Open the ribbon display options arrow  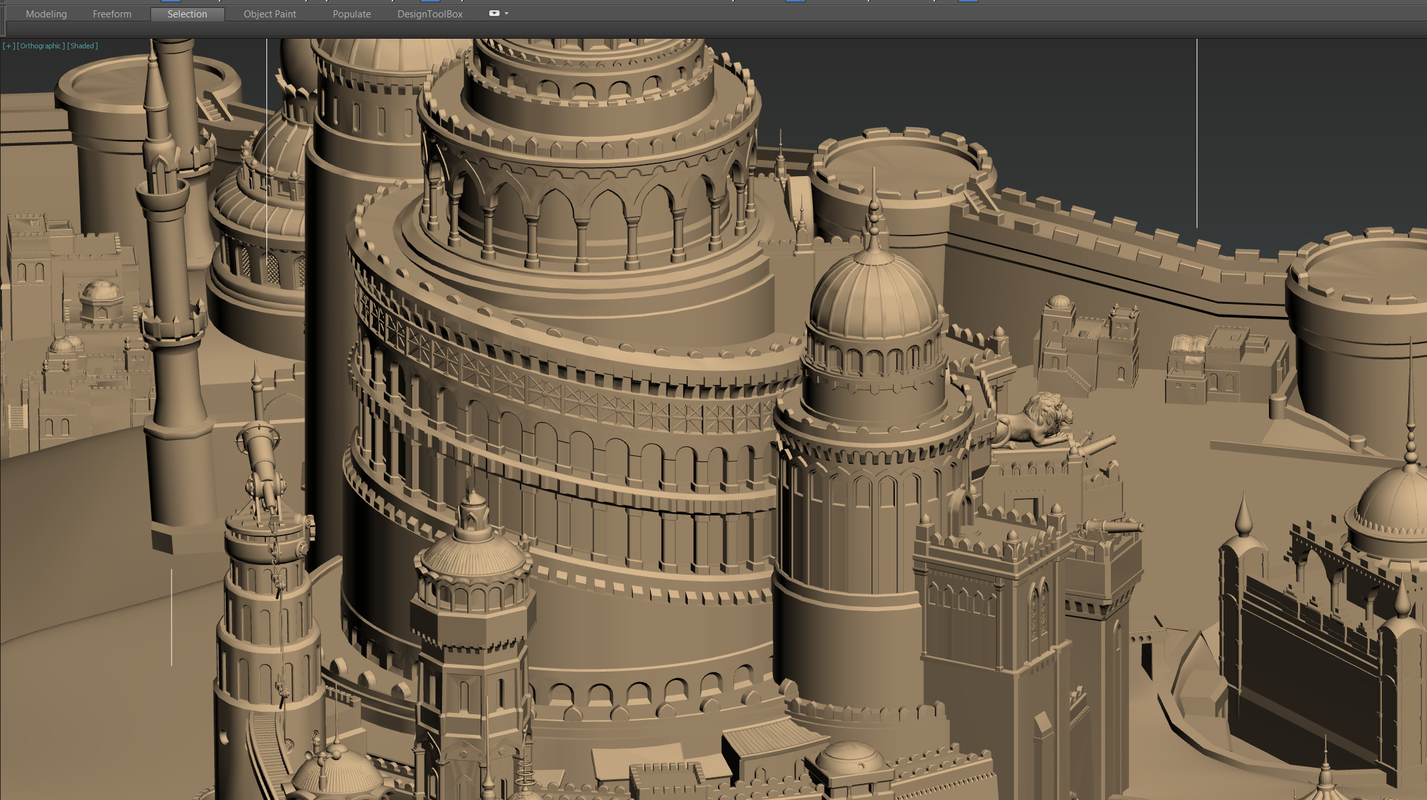click(x=507, y=13)
